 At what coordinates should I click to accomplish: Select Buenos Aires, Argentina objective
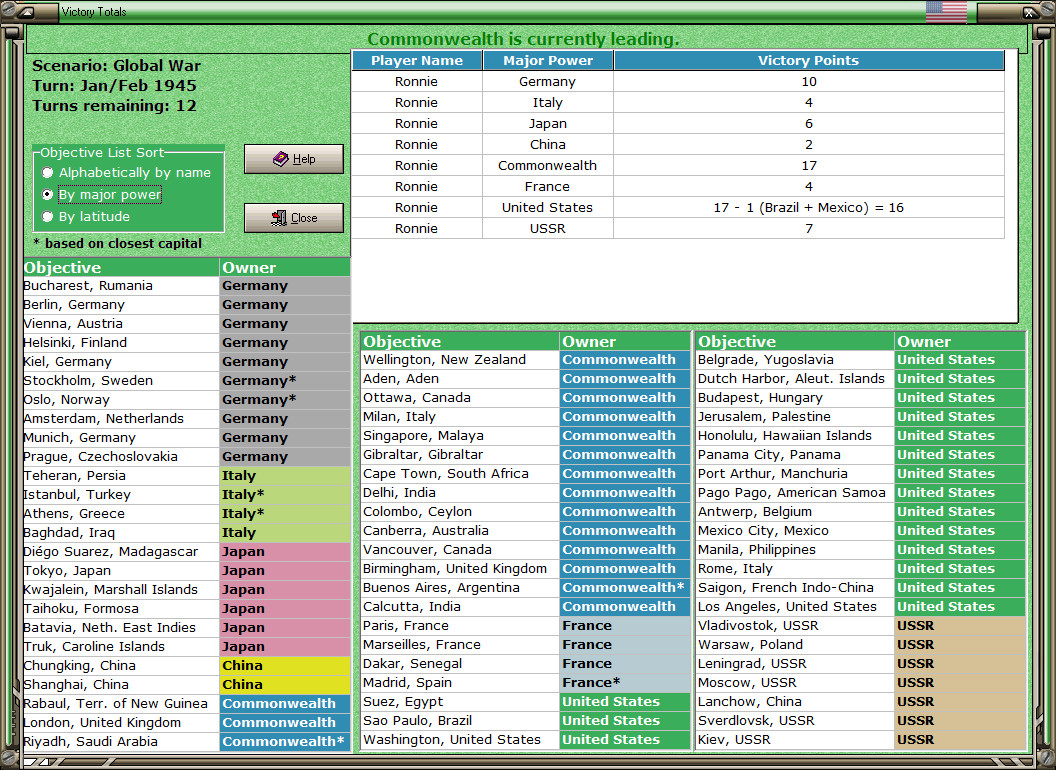point(460,587)
